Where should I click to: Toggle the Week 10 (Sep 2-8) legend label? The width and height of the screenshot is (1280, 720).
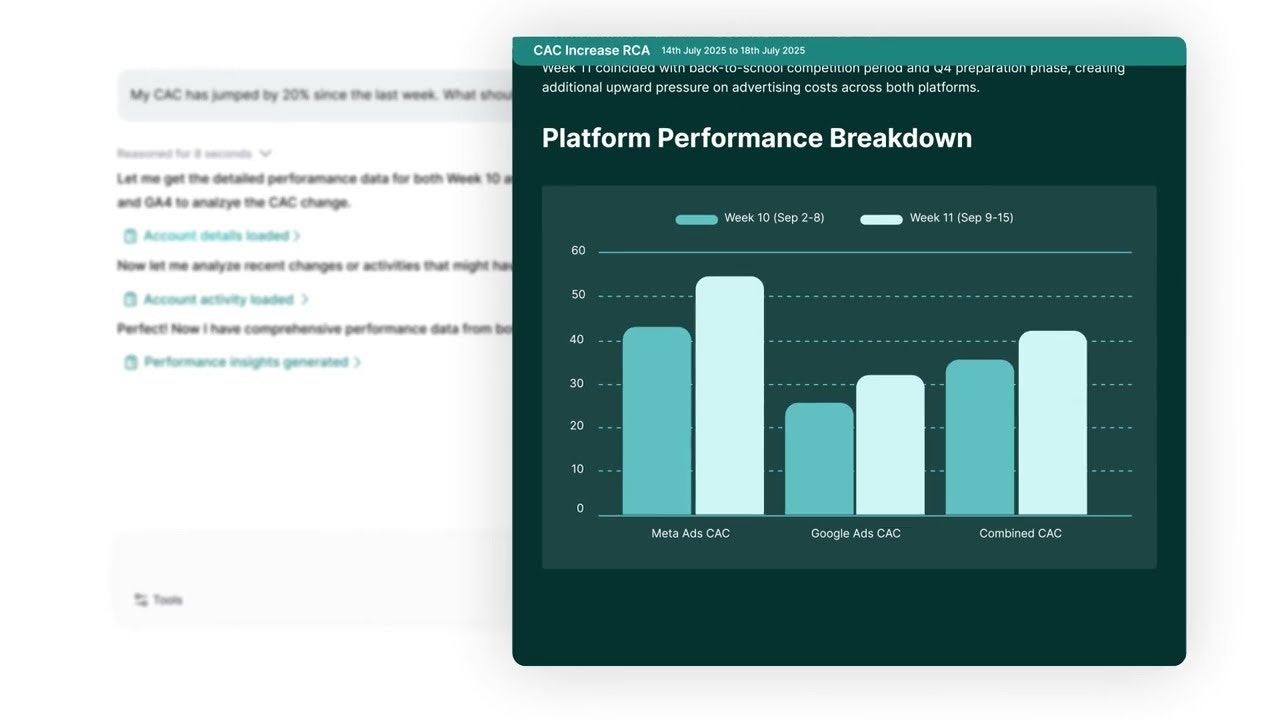pos(774,218)
